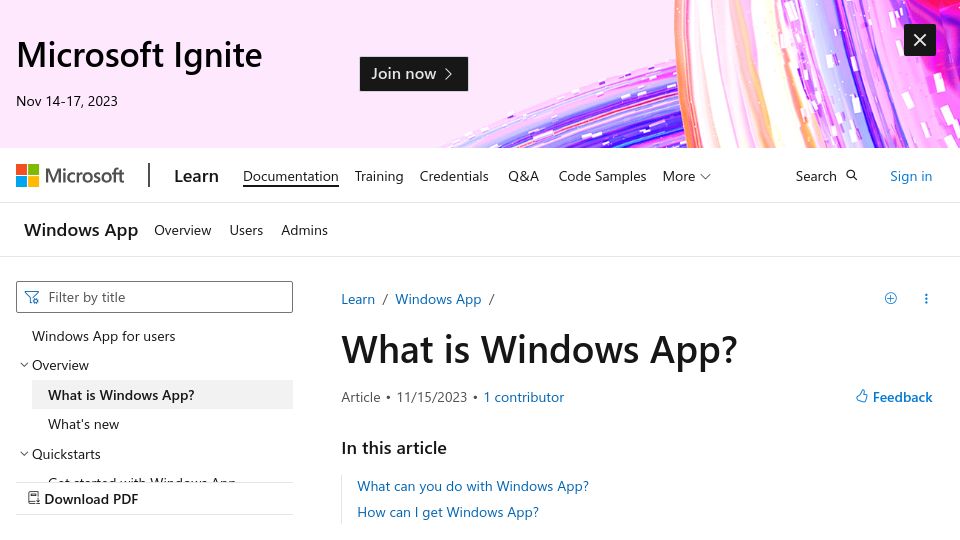The image size is (960, 540).
Task: Click the Sign in link
Action: coord(911,176)
